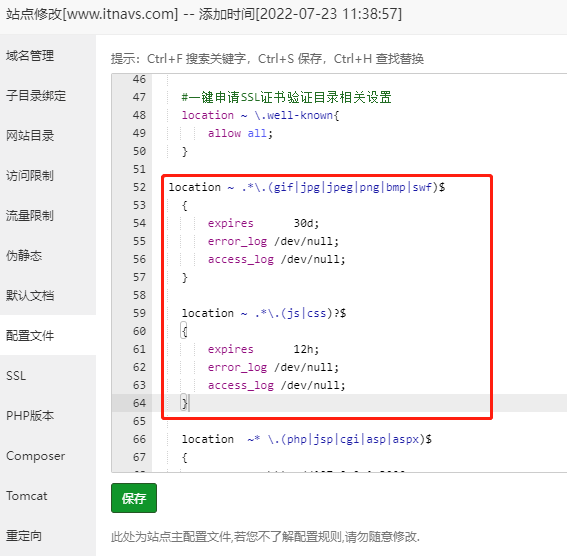Open the 重定向 tab
This screenshot has width=567, height=556.
[x=48, y=536]
